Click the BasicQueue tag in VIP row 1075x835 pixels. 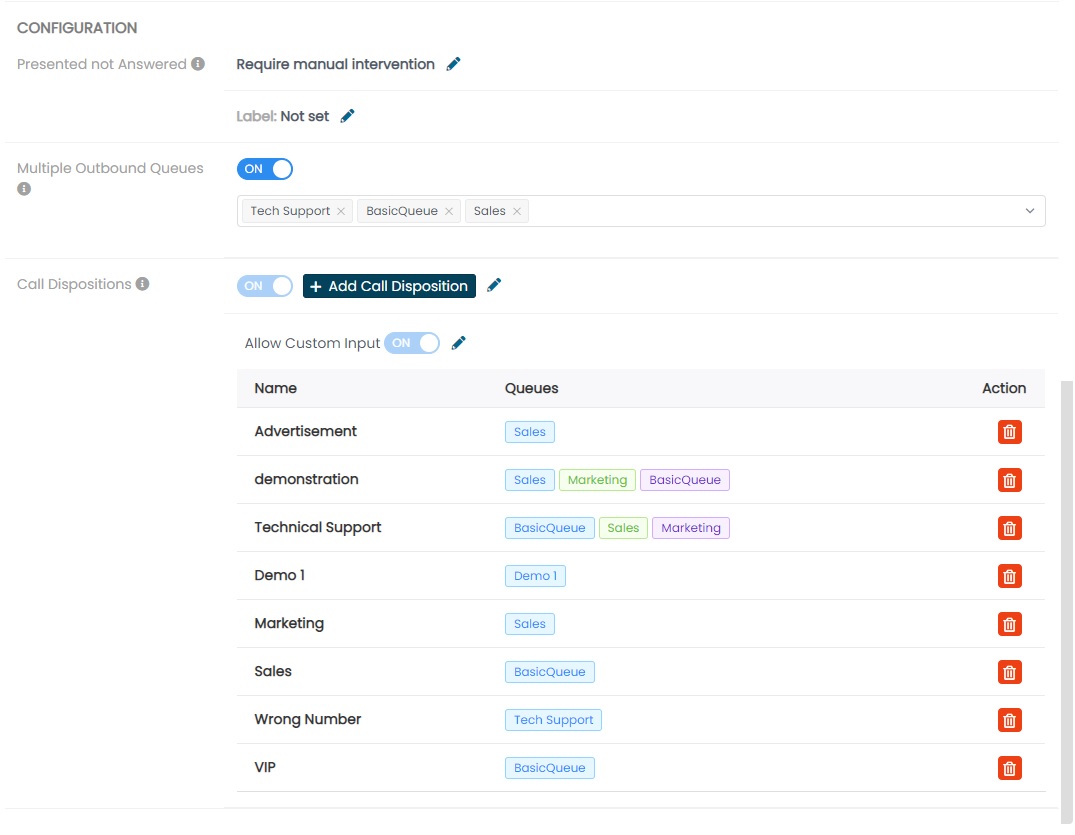coord(550,768)
